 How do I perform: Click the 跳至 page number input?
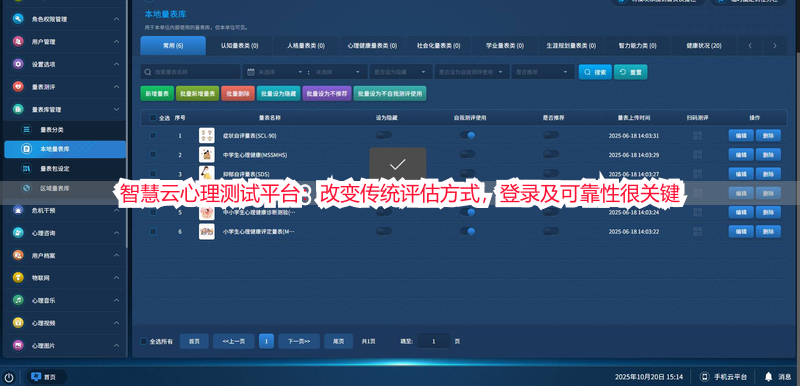[x=434, y=341]
